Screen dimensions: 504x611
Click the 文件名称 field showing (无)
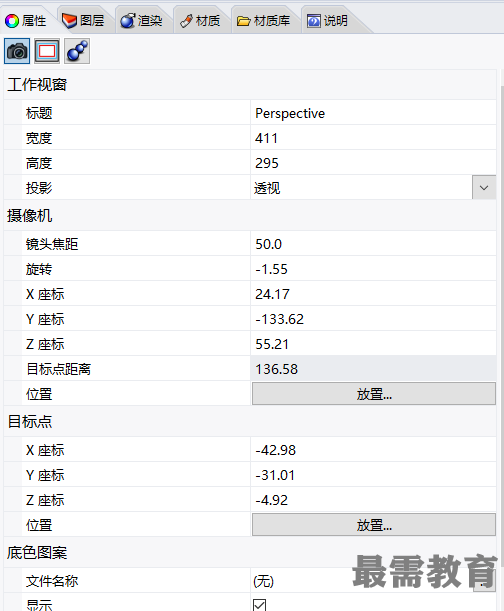pyautogui.click(x=361, y=581)
